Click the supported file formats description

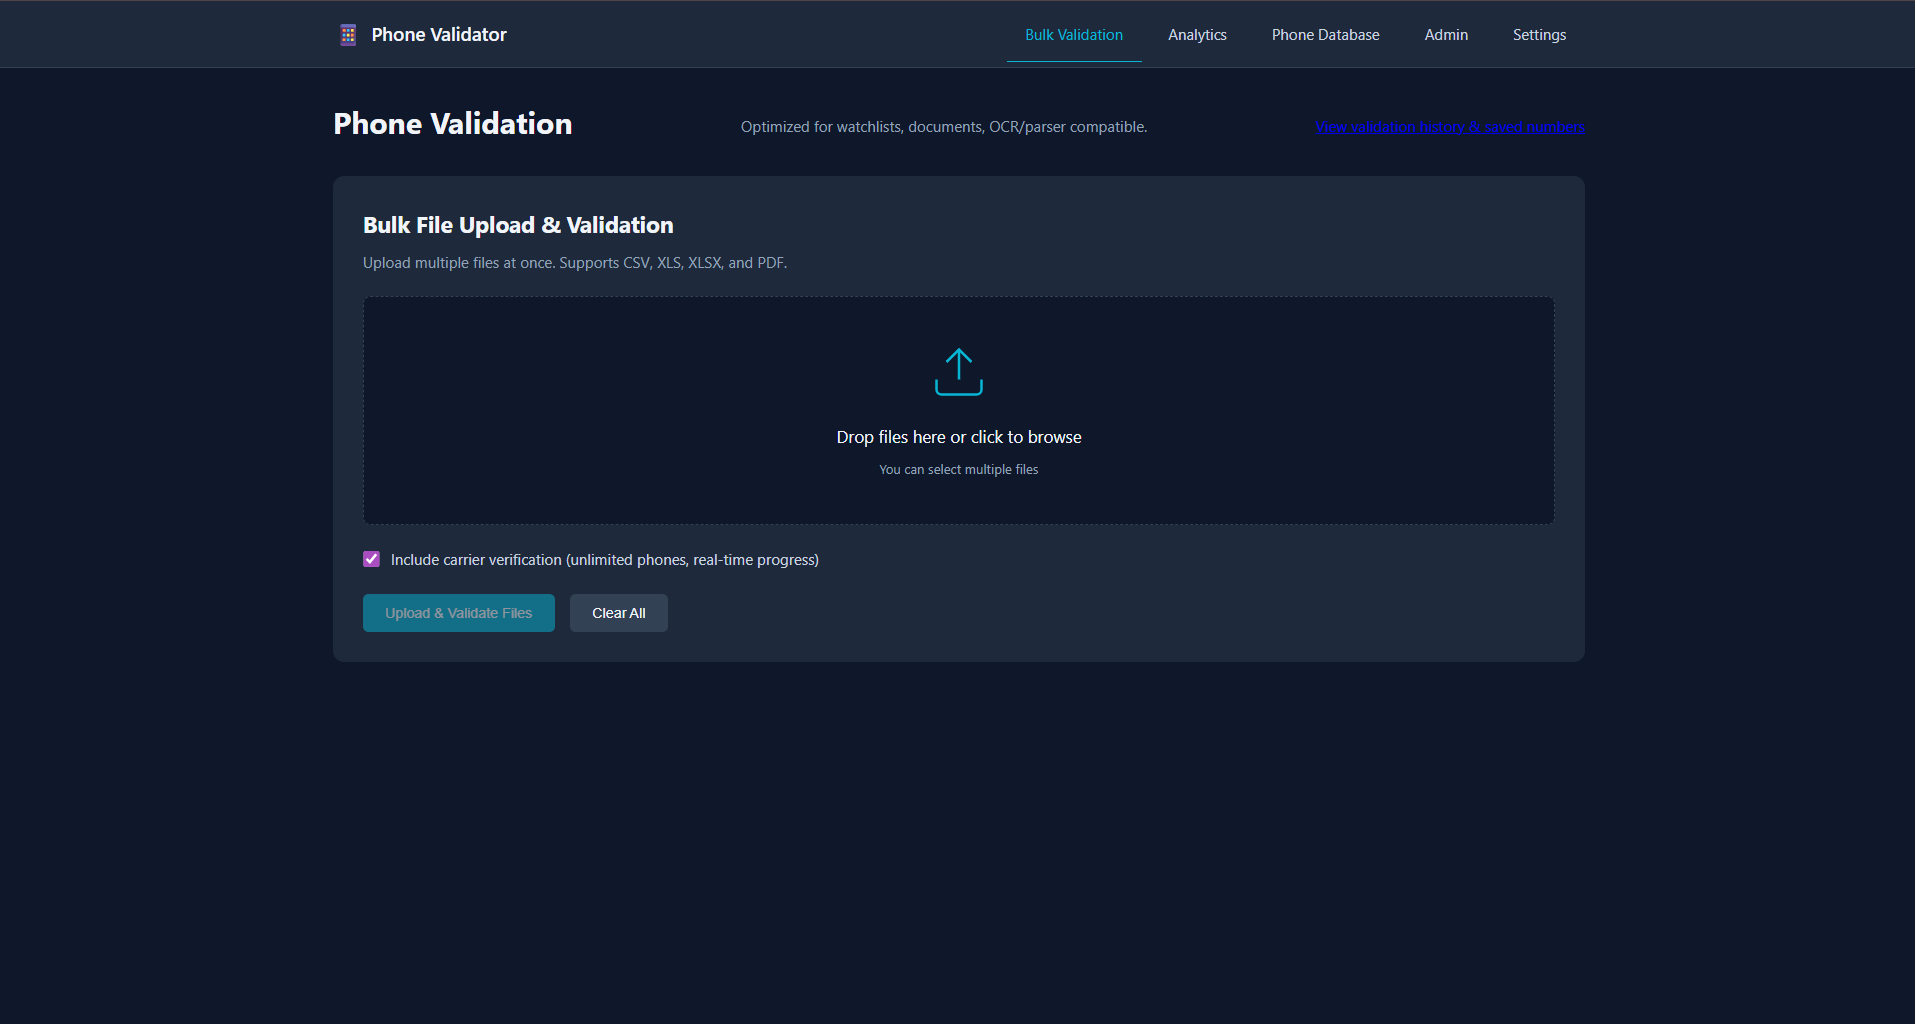(x=574, y=263)
